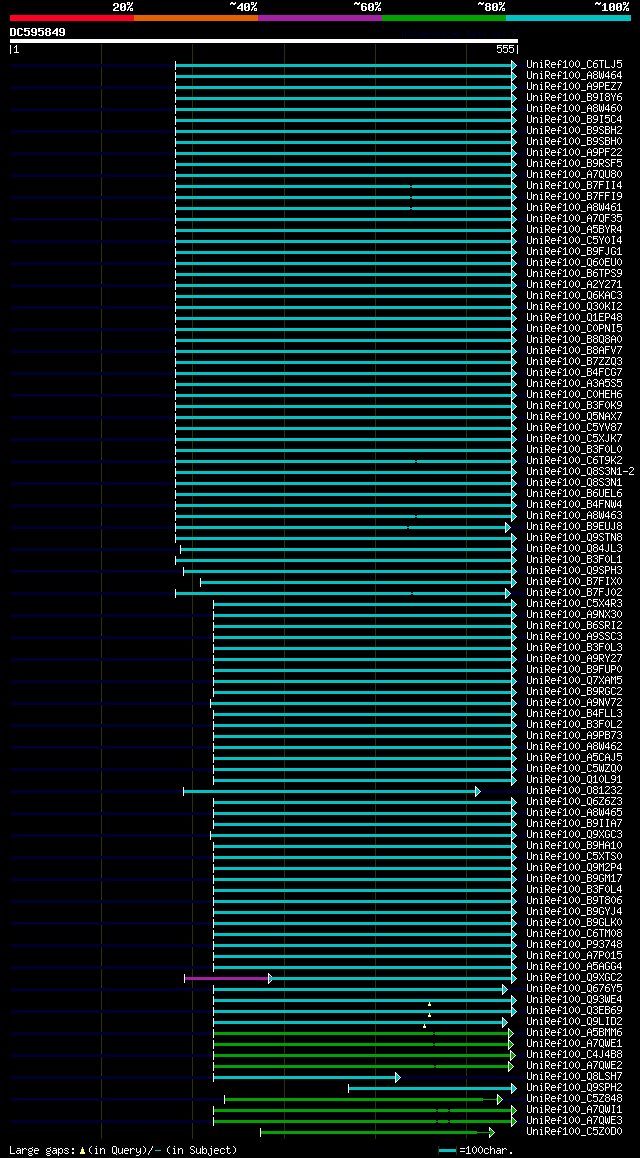Click the white query sequence bar
Screen dimensions: 640x1158
click(264, 41)
